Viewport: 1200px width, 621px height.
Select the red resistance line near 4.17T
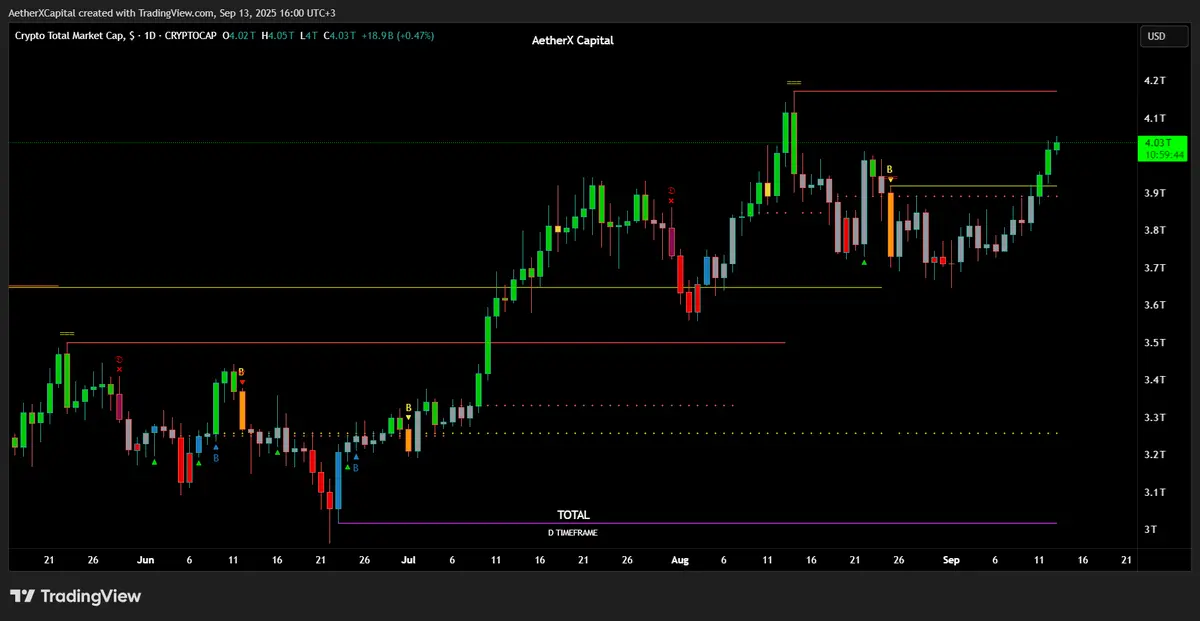tap(925, 91)
